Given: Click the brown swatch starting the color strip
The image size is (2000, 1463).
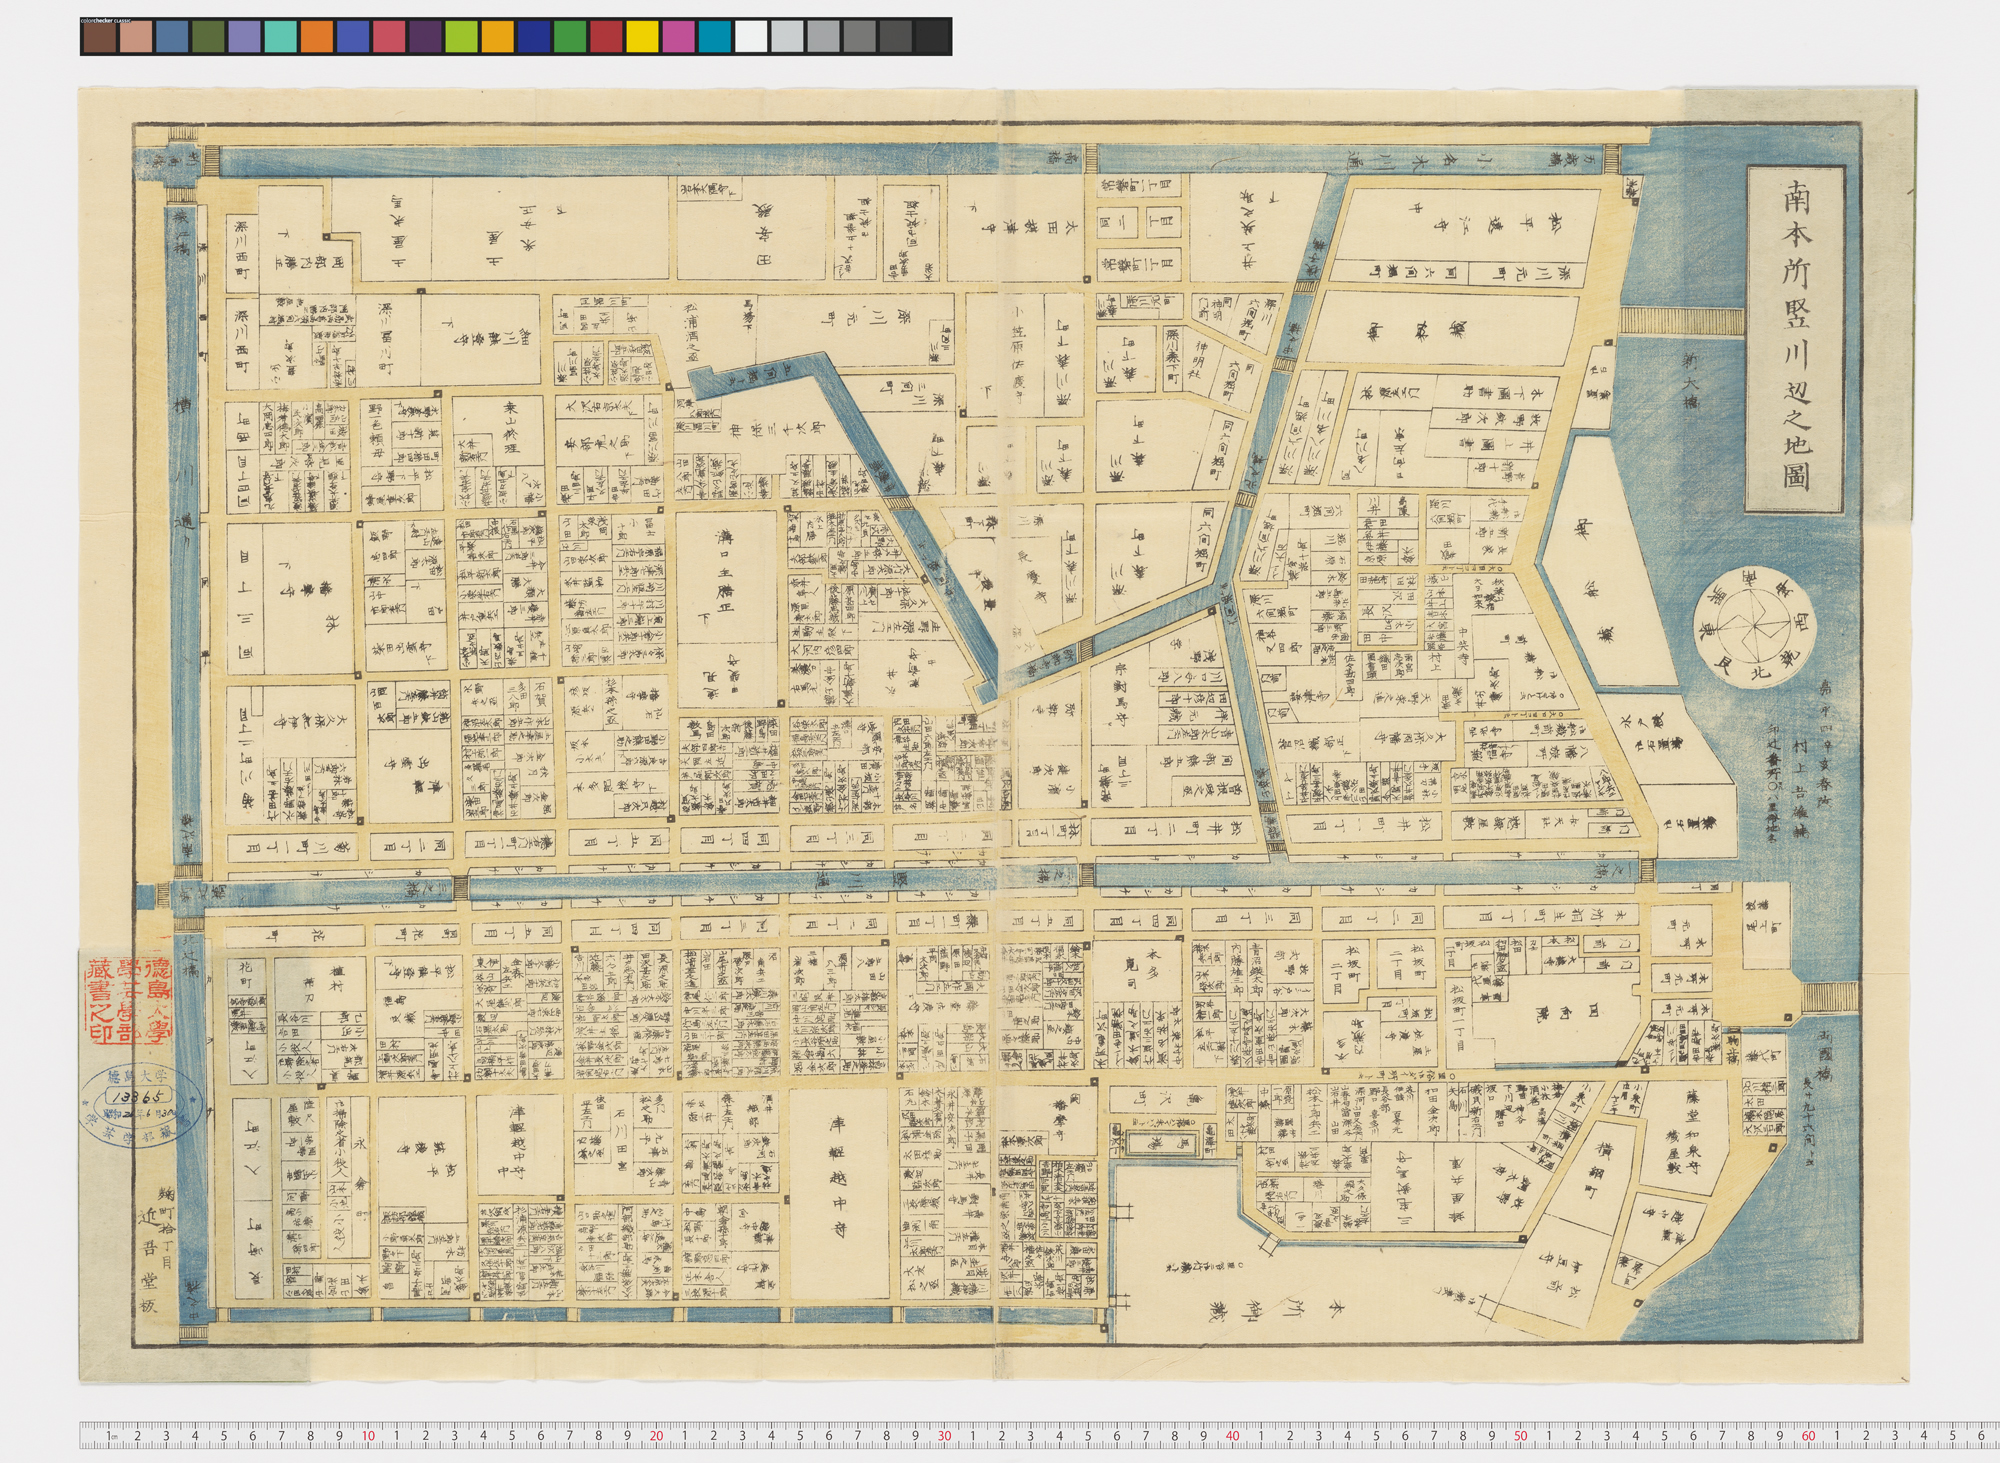Looking at the screenshot, I should (99, 37).
